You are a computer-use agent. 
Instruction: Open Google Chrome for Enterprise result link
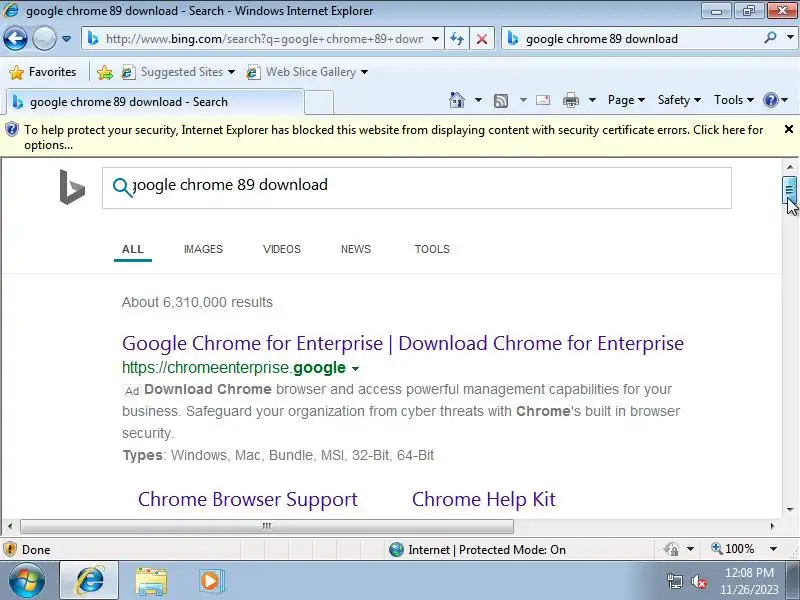tap(403, 343)
